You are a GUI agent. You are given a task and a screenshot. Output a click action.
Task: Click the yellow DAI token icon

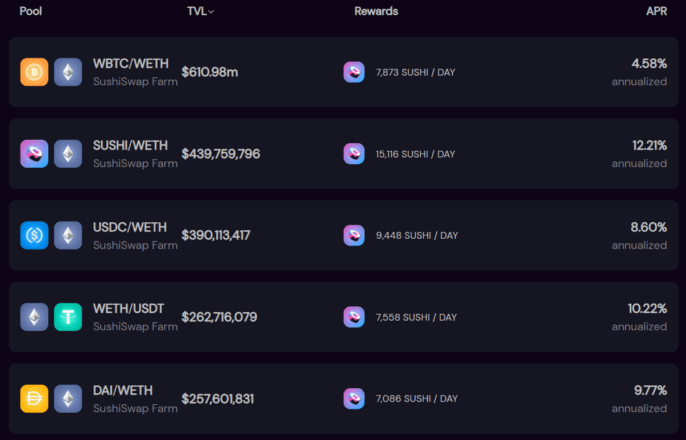[34, 399]
